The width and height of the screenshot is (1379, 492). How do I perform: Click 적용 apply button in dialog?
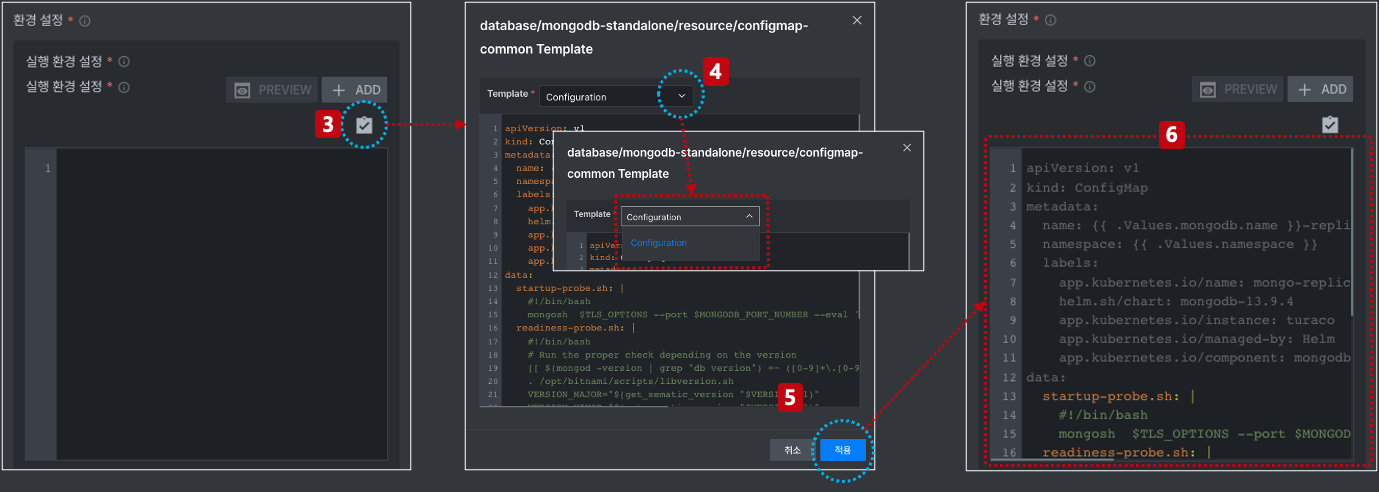[843, 450]
